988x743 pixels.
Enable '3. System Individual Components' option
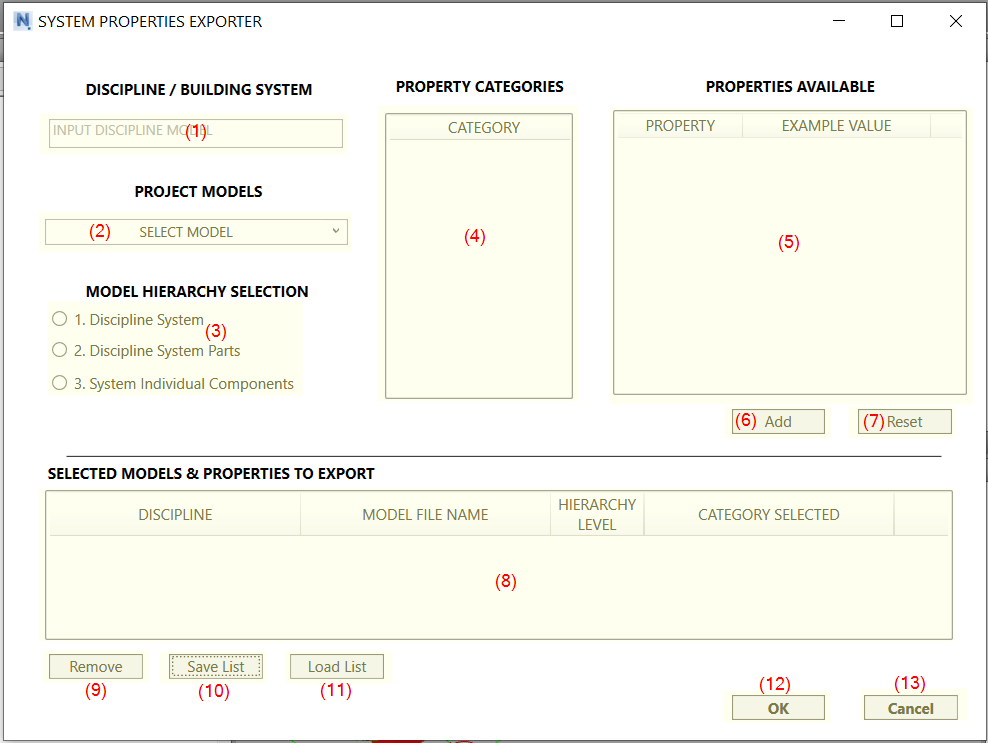[x=59, y=383]
